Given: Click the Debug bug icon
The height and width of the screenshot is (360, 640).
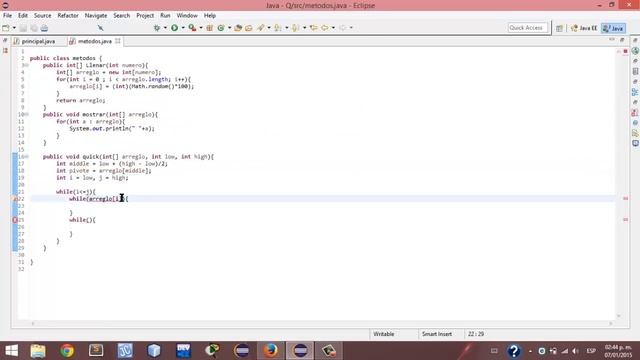Looking at the screenshot, I should click(x=157, y=28).
